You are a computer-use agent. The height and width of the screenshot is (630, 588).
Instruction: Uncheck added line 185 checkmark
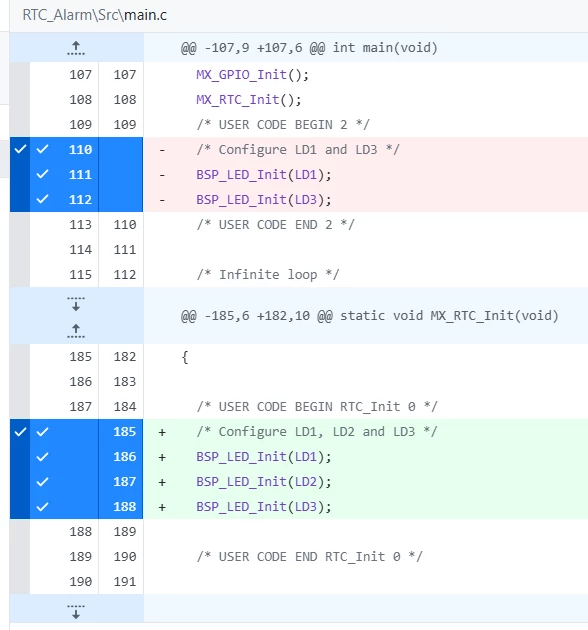coord(42,432)
